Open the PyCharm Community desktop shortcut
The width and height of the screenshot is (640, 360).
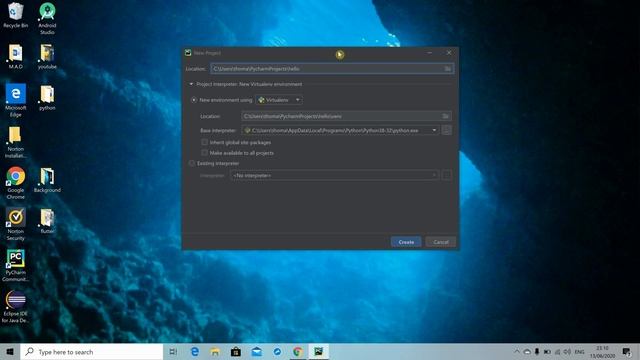(16, 265)
